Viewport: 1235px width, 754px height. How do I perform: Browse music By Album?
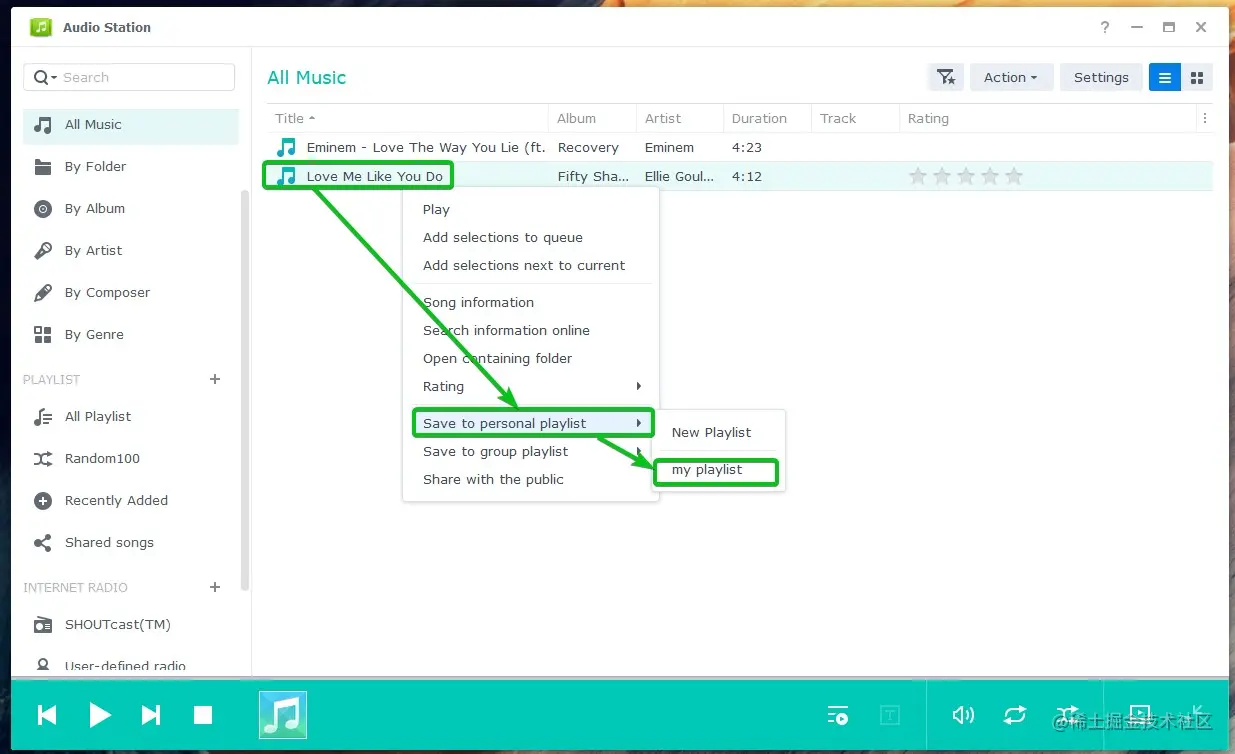[130, 209]
